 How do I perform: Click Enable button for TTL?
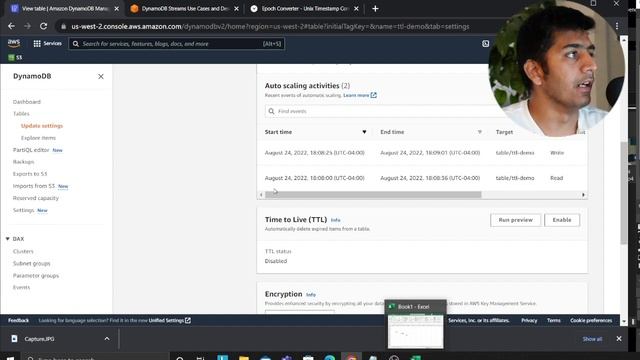562,220
